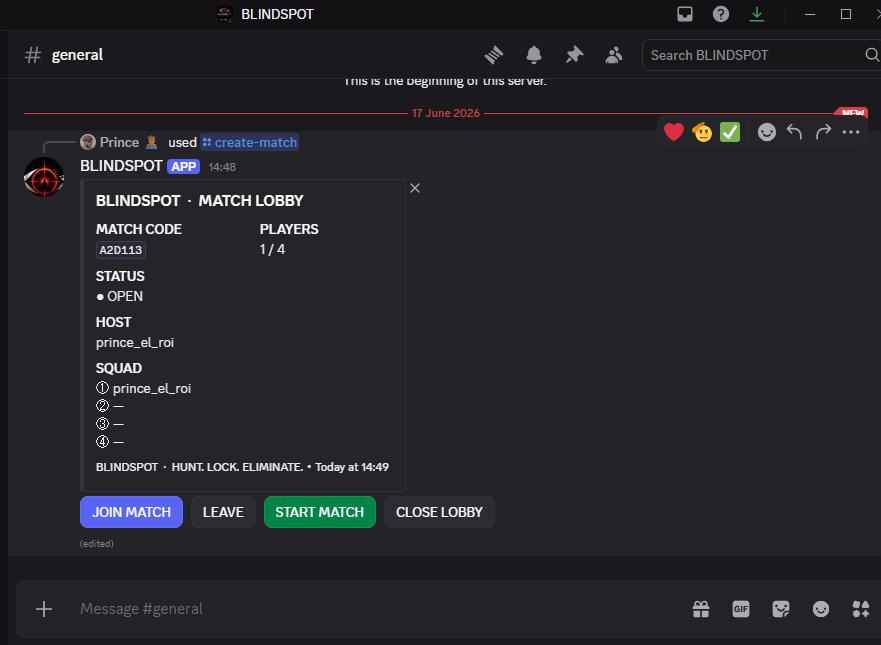The width and height of the screenshot is (881, 645).
Task: Click the Search BLINDSPOT field
Action: click(761, 55)
